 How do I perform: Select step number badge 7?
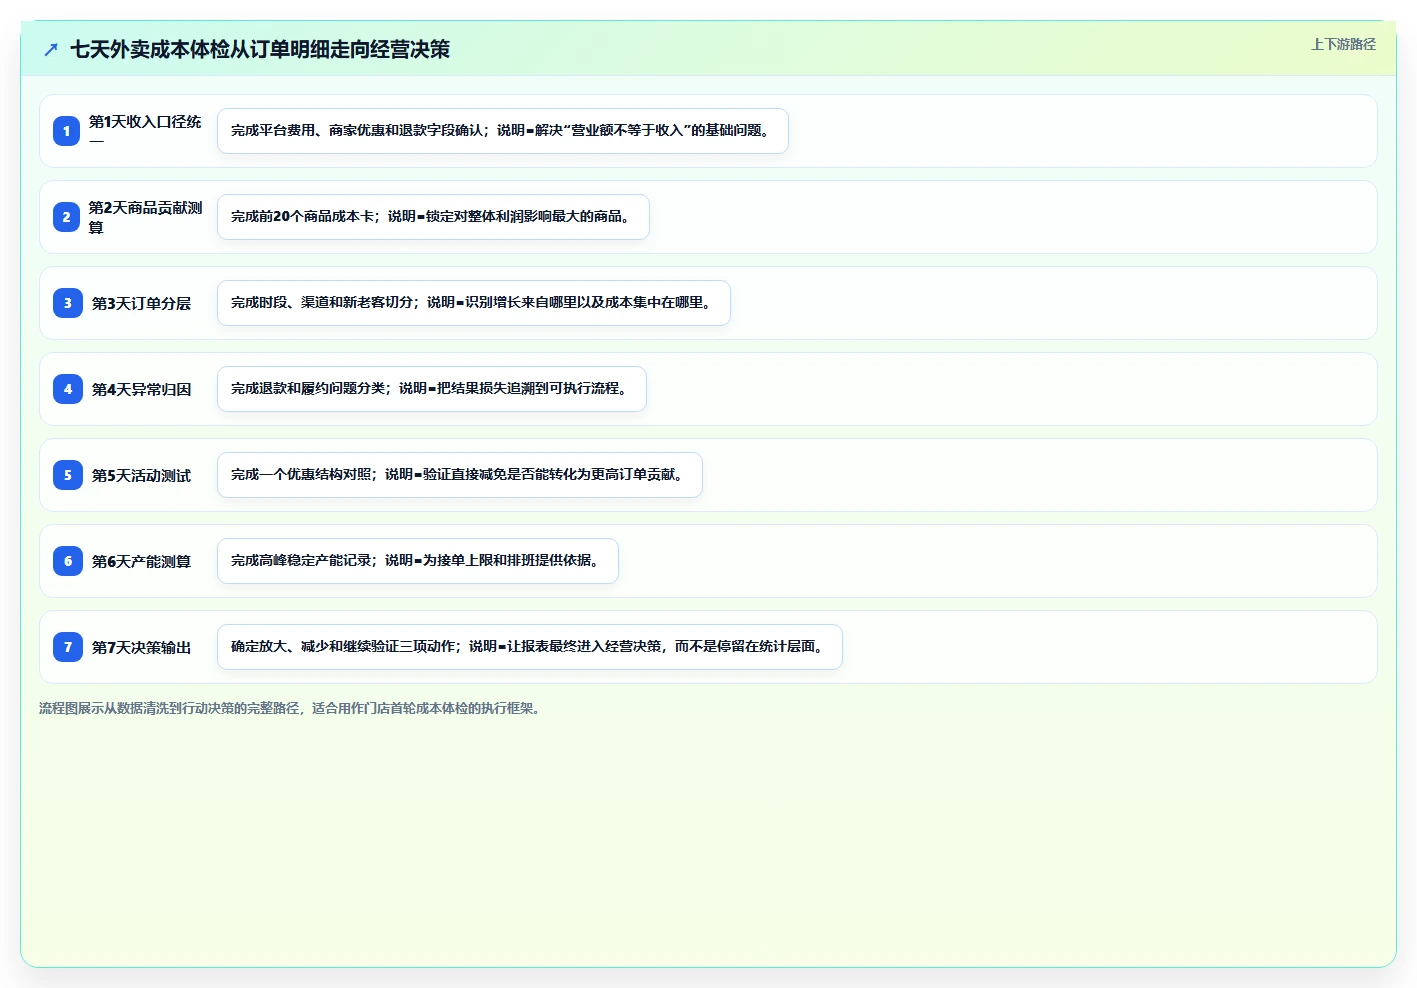pos(67,647)
